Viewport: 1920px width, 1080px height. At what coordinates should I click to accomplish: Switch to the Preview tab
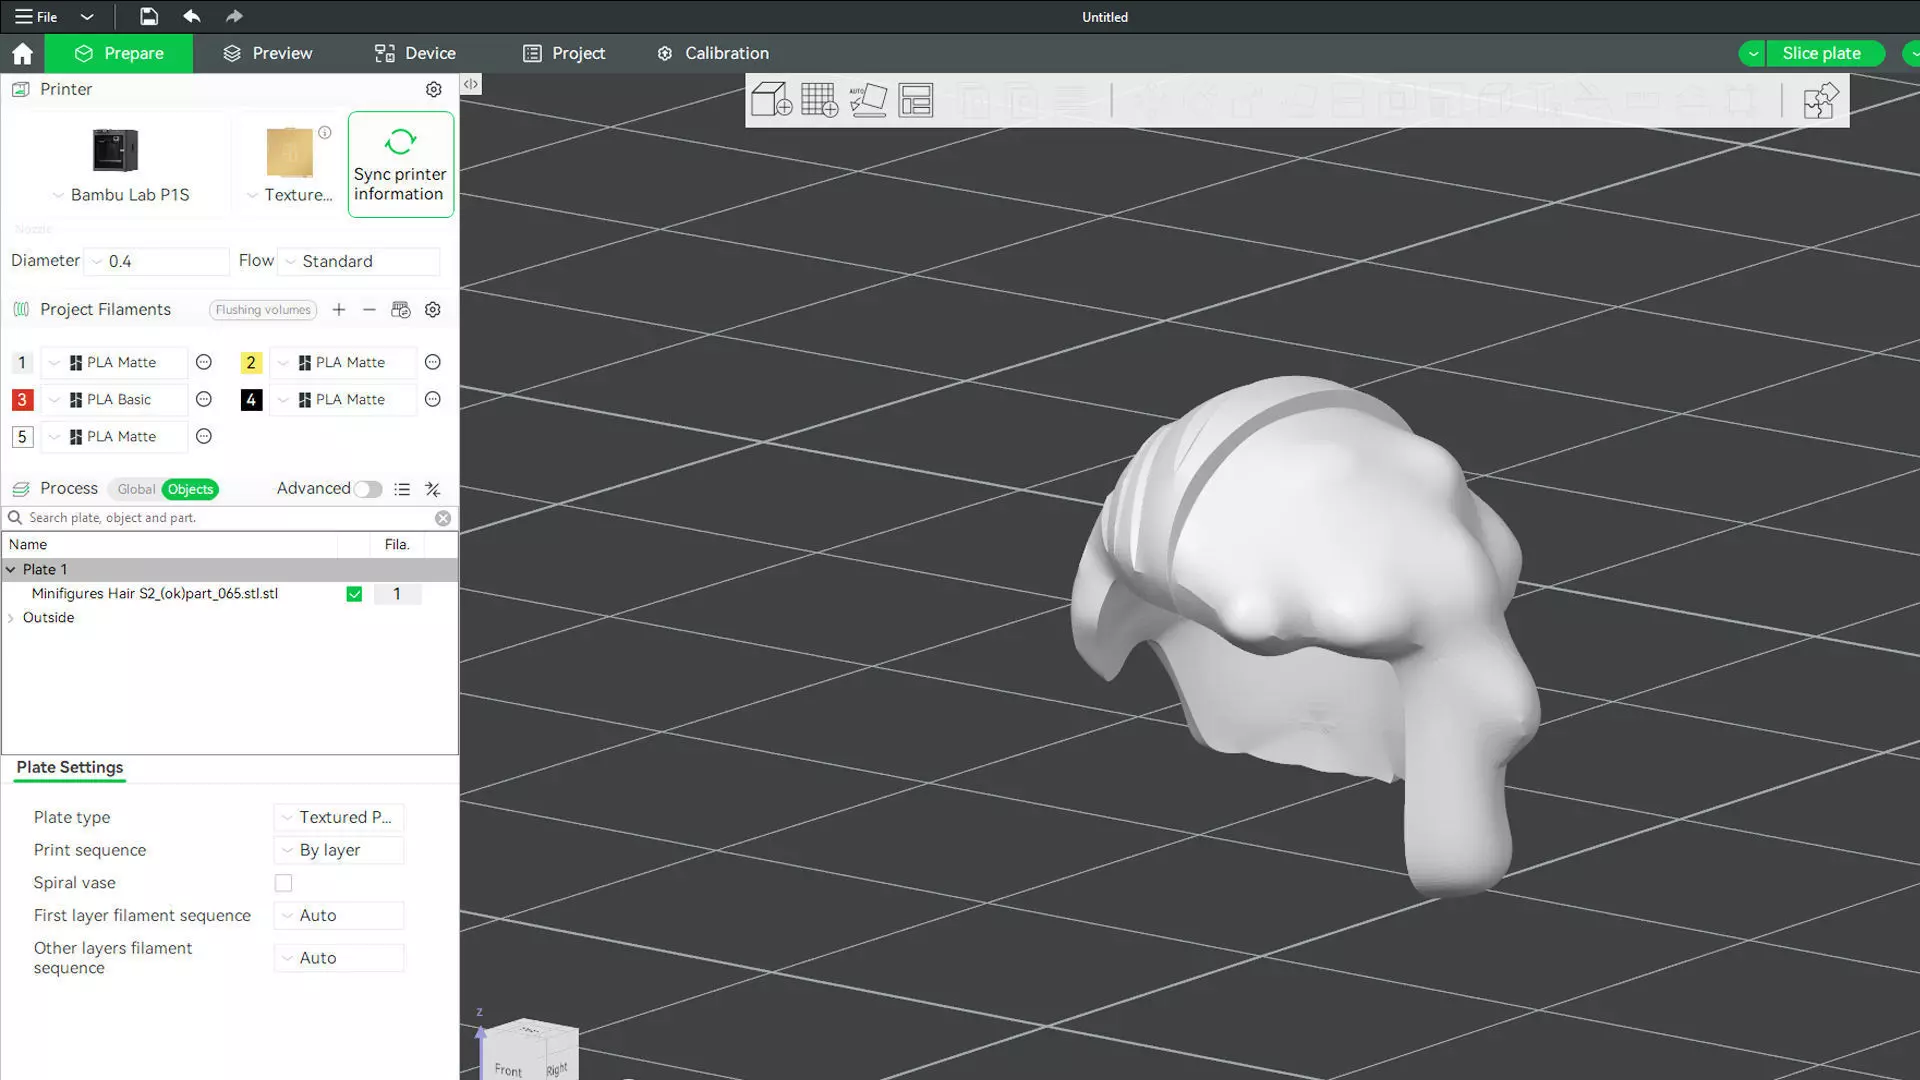(268, 53)
